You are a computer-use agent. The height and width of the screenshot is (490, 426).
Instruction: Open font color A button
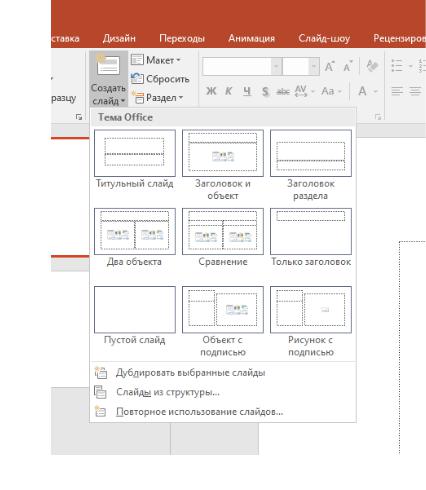point(363,91)
